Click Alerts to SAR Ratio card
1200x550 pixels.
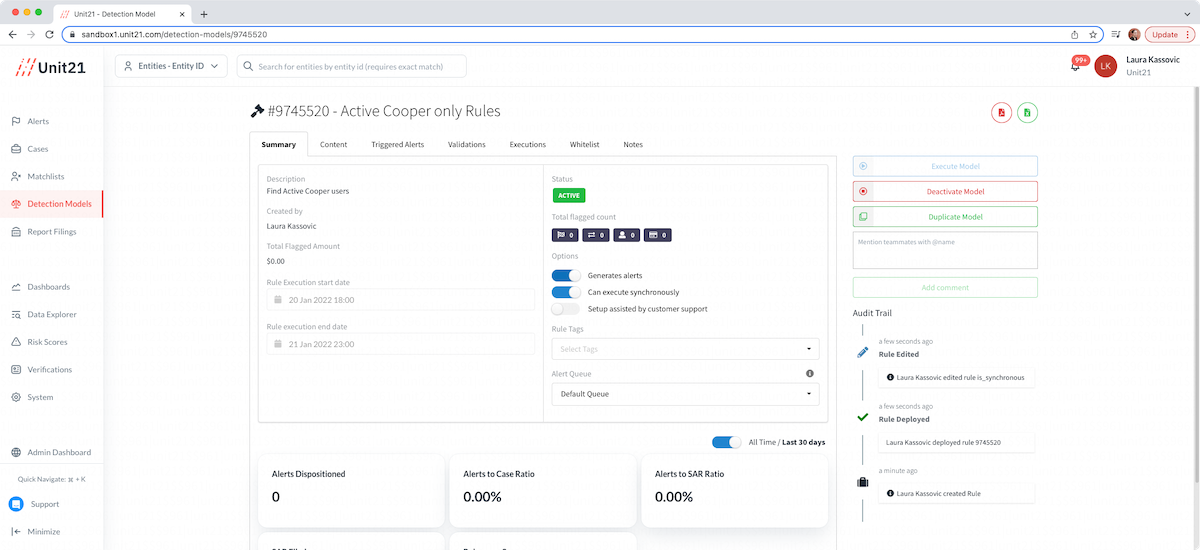(734, 490)
